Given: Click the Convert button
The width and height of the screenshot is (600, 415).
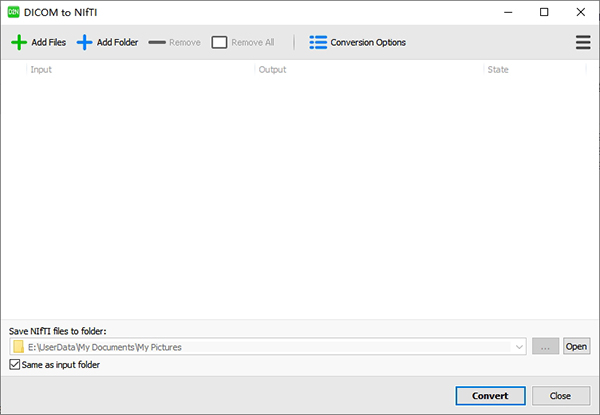Looking at the screenshot, I should (490, 395).
